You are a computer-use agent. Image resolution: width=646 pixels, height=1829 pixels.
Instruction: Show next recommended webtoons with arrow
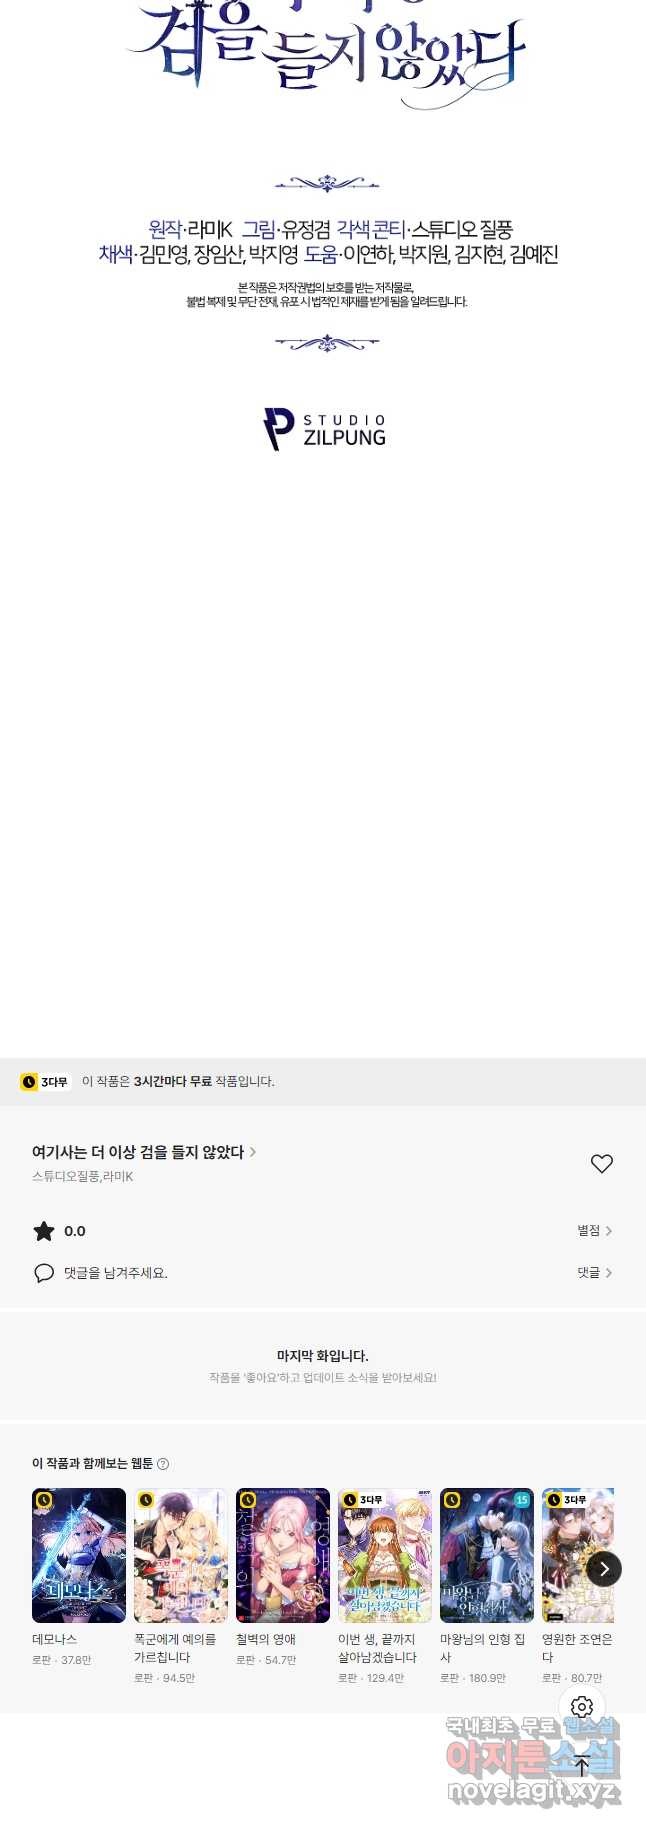point(603,1569)
